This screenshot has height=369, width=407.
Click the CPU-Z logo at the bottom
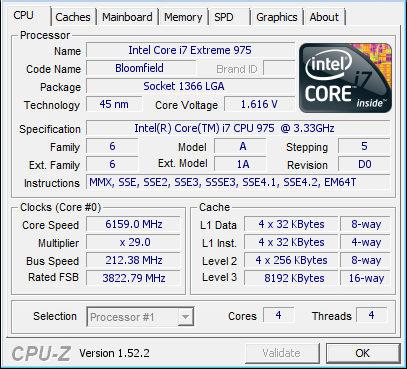pyautogui.click(x=41, y=353)
